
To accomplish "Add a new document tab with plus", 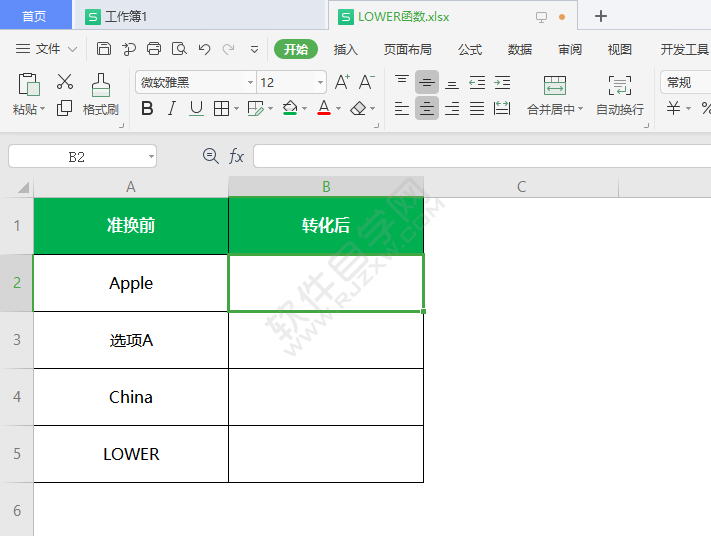I will coord(601,16).
